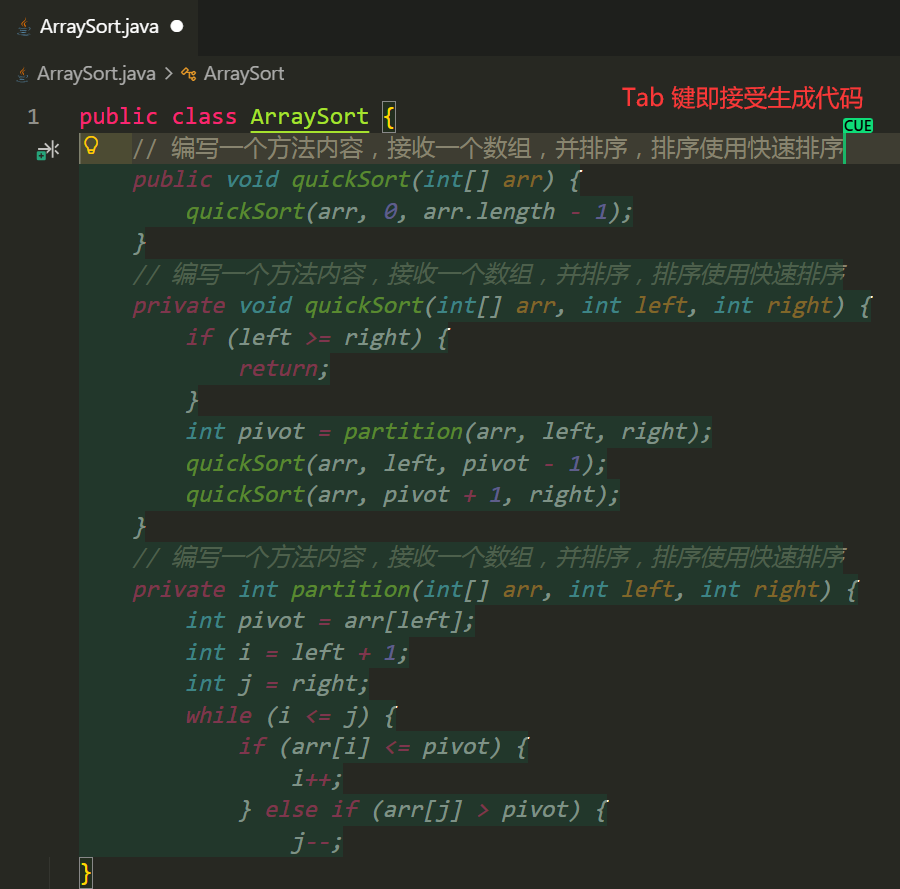Click the green AI caret icon in the gutter
Screen dimensions: 900x889
pyautogui.click(x=46, y=148)
